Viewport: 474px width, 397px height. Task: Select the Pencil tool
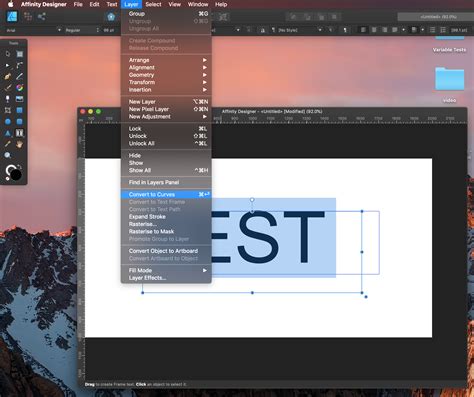click(x=20, y=77)
